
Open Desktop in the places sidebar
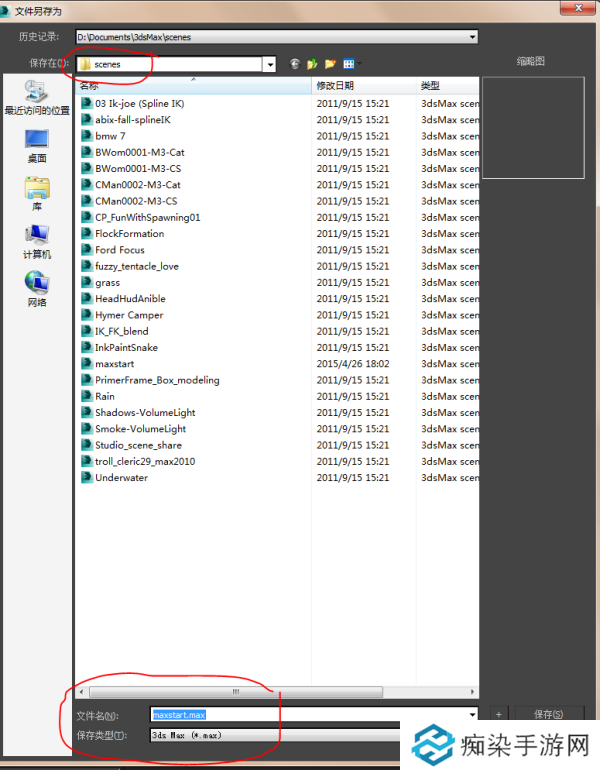click(37, 146)
